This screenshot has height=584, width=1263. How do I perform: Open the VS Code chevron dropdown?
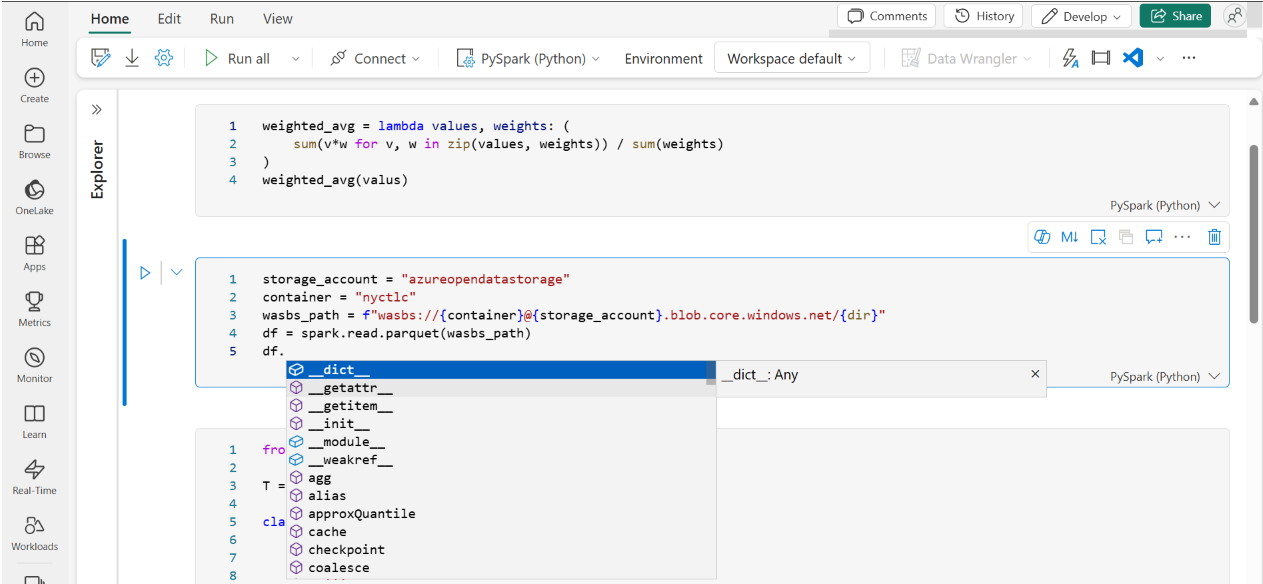point(1160,59)
